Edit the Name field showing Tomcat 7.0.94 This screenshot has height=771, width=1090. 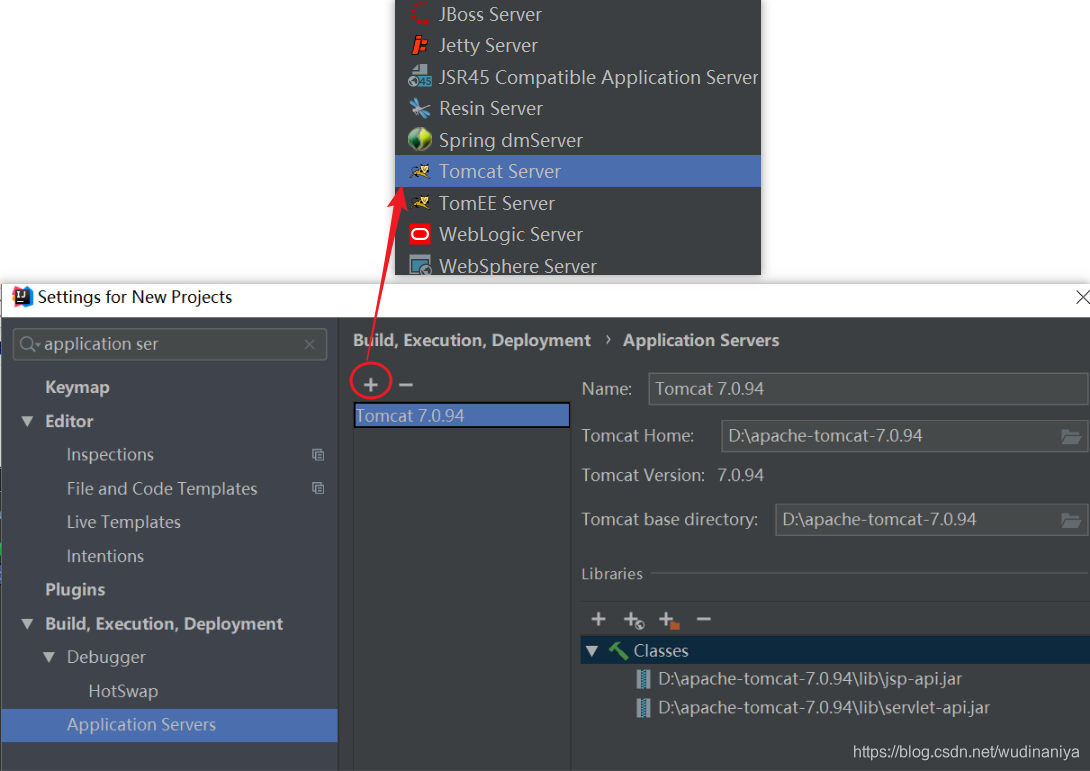tap(868, 389)
